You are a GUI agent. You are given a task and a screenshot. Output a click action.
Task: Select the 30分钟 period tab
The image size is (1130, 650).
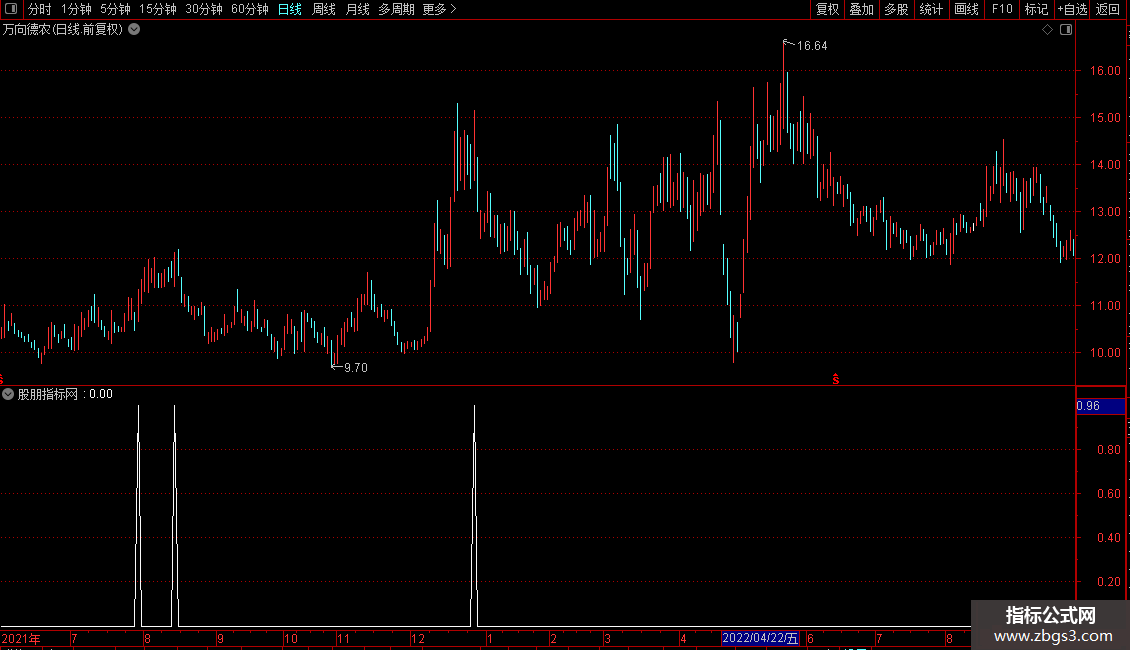(204, 9)
